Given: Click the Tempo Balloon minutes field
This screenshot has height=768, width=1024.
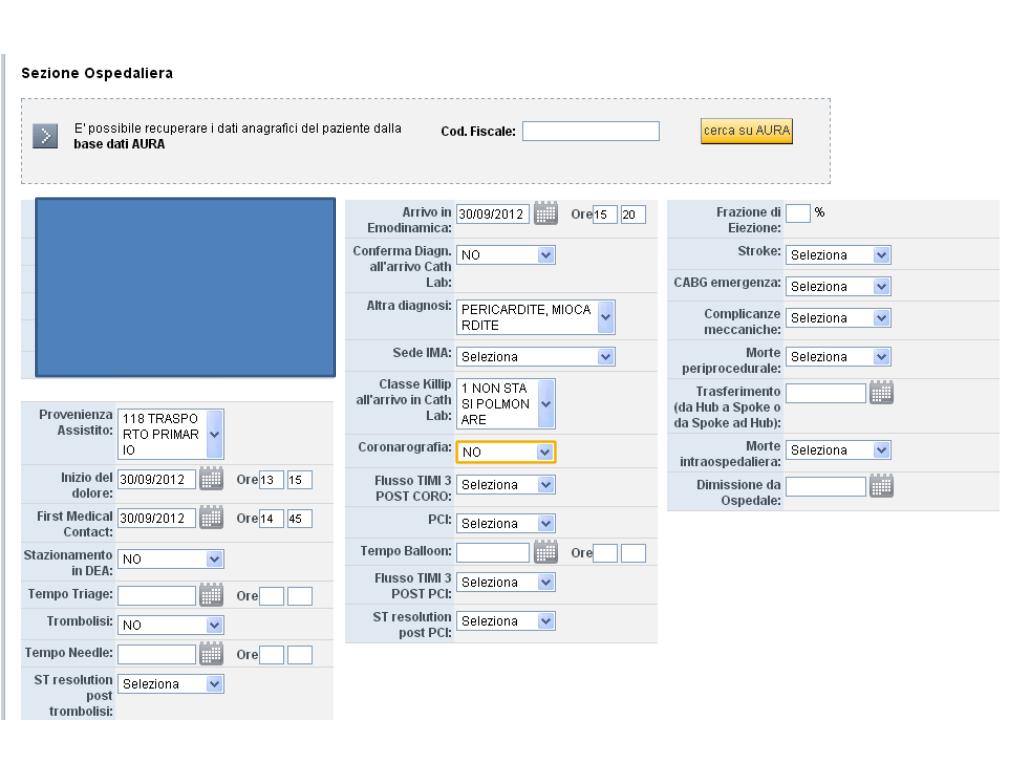Looking at the screenshot, I should click(633, 553).
